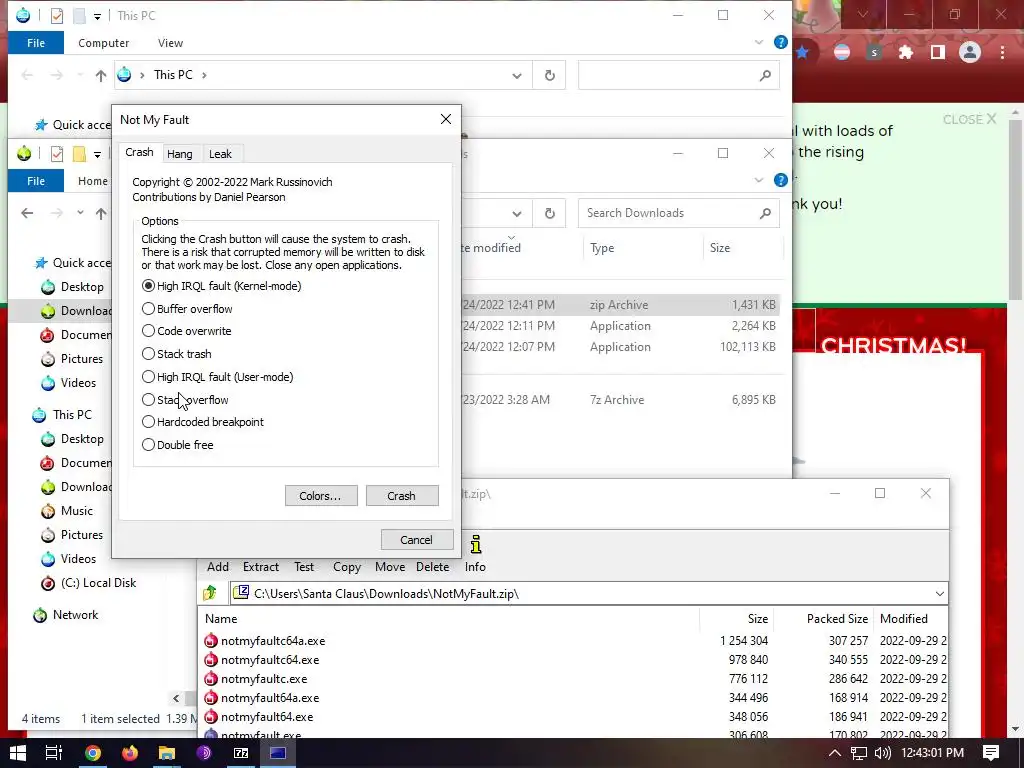Expand address dropdown in Downloads window
Image resolution: width=1024 pixels, height=768 pixels.
[517, 214]
